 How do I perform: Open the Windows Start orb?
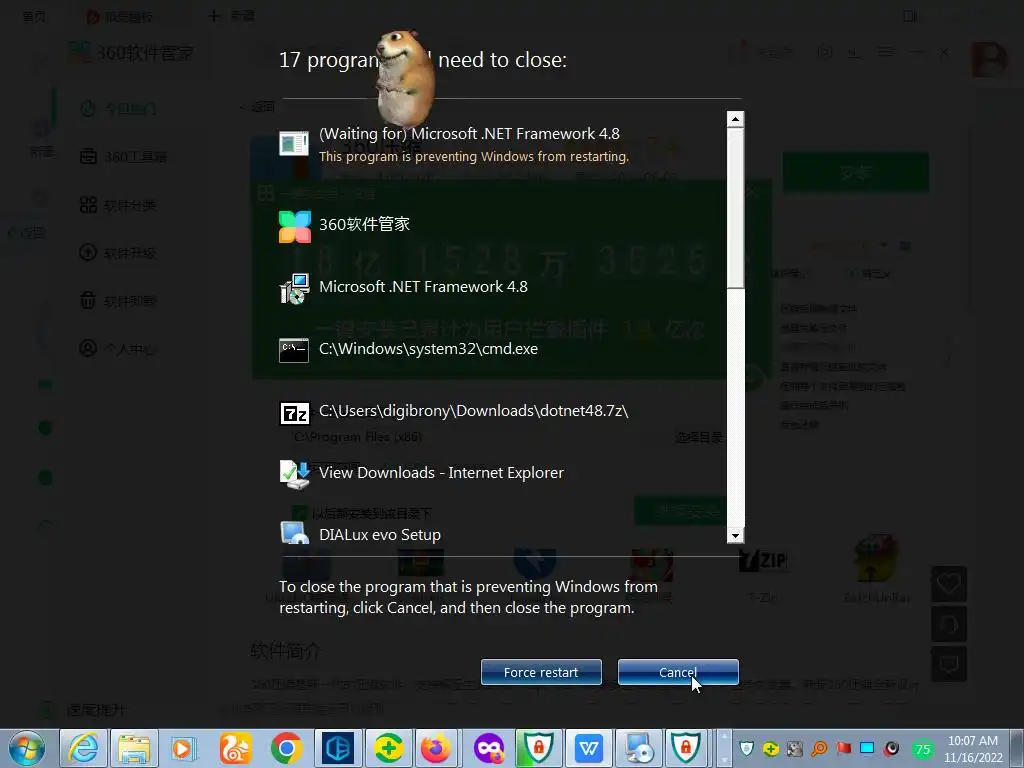pyautogui.click(x=27, y=748)
